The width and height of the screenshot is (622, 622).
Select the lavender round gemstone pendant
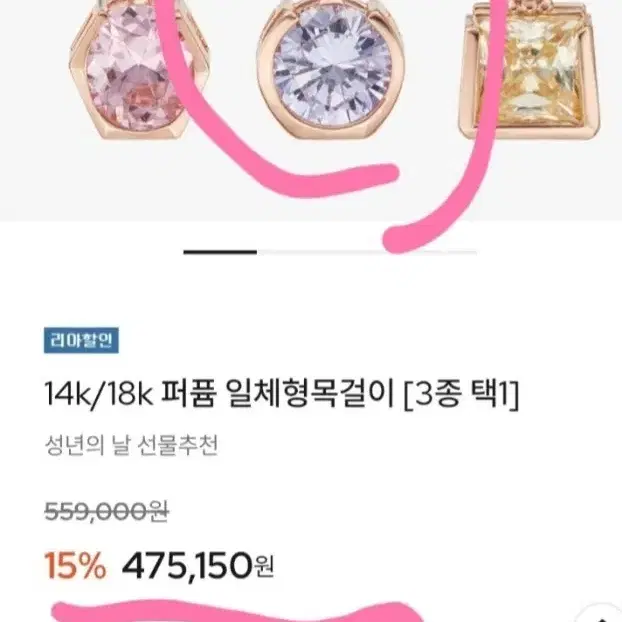coord(332,68)
